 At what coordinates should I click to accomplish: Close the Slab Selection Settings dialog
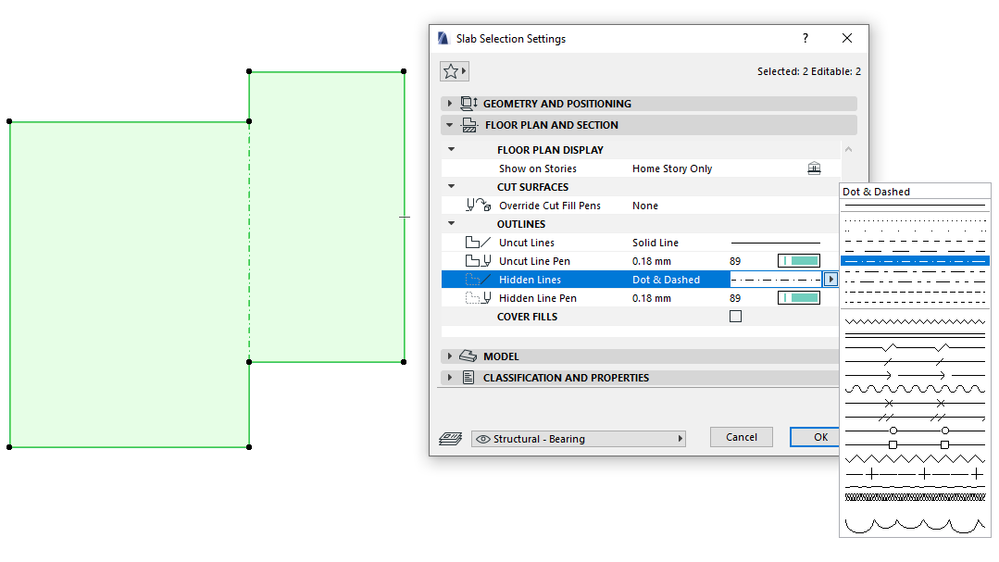pyautogui.click(x=847, y=38)
